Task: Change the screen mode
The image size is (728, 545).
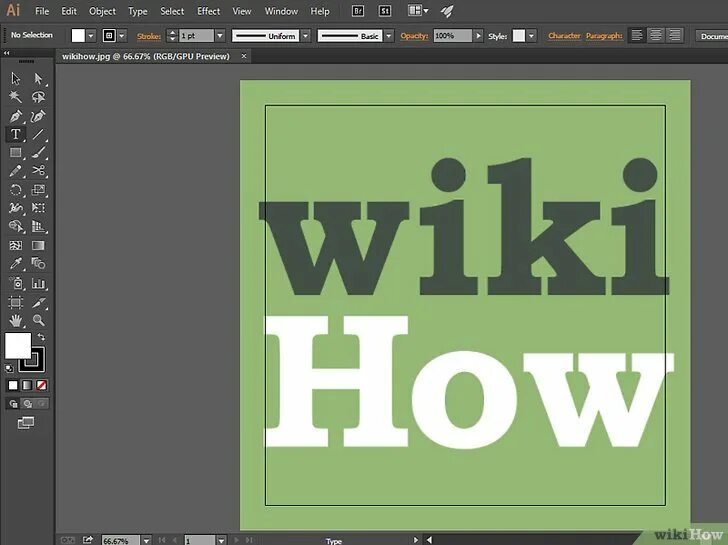Action: tap(26, 422)
